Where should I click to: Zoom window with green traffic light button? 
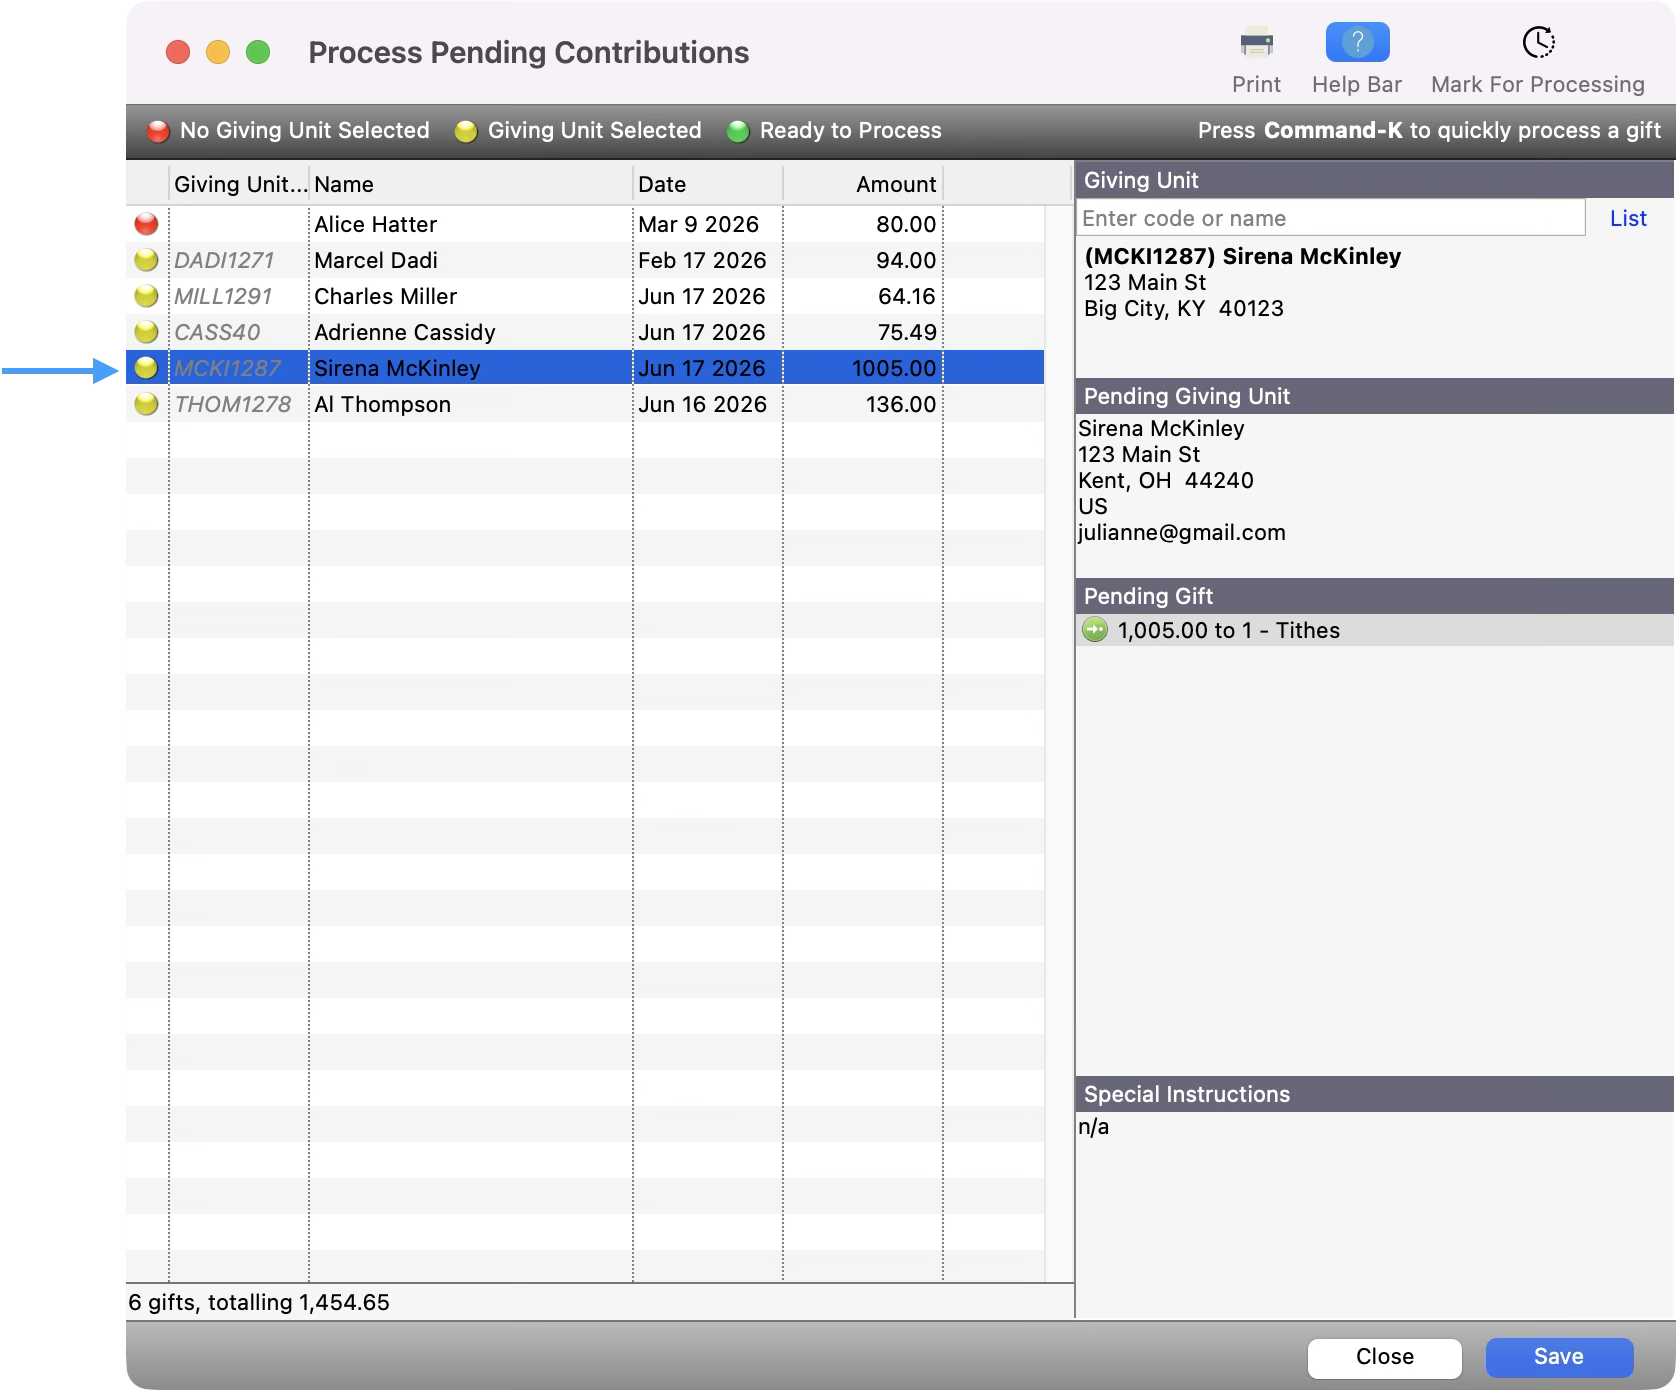258,52
